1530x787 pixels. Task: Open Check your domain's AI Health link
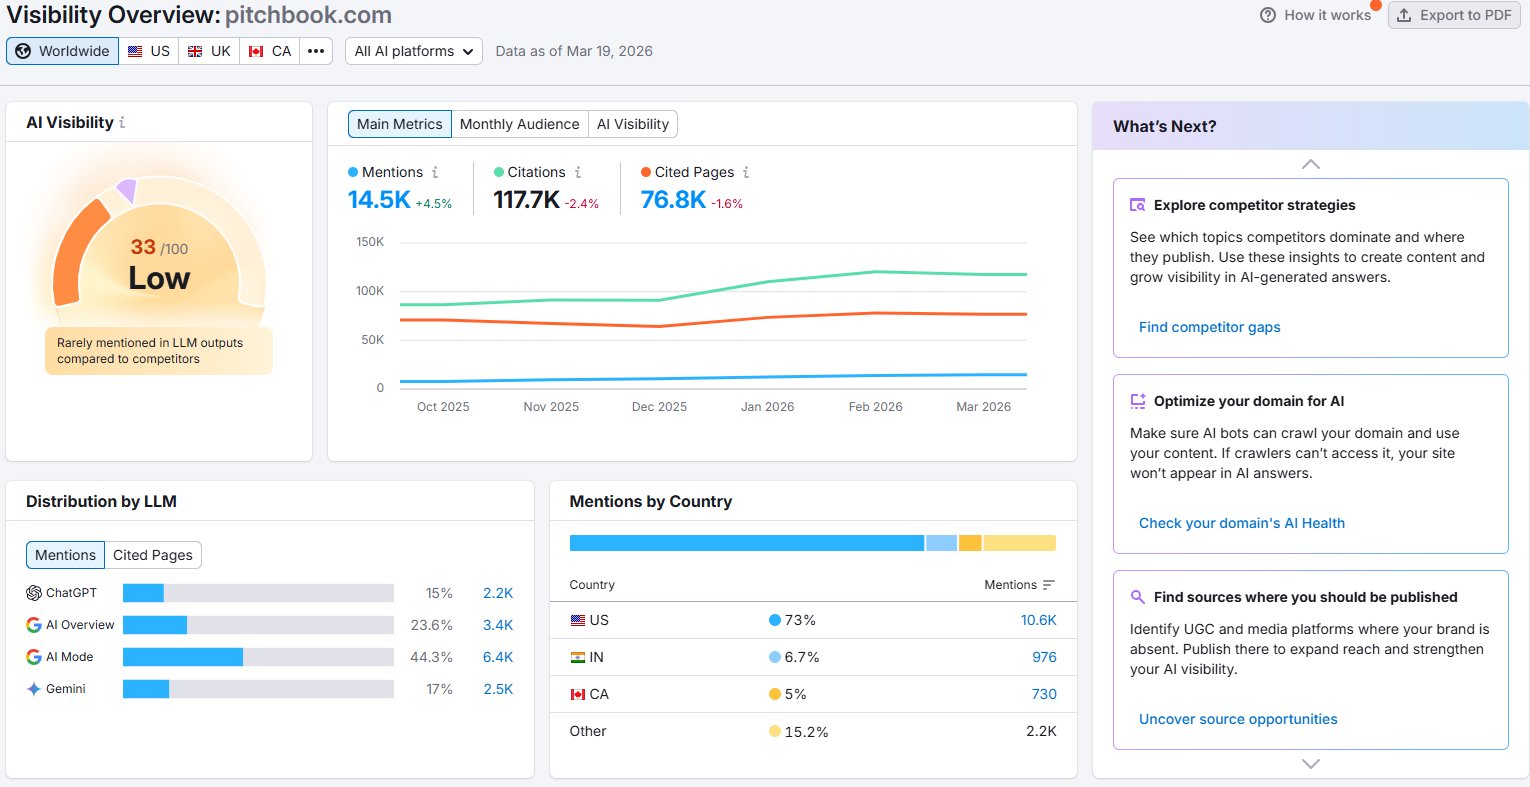pos(1241,523)
